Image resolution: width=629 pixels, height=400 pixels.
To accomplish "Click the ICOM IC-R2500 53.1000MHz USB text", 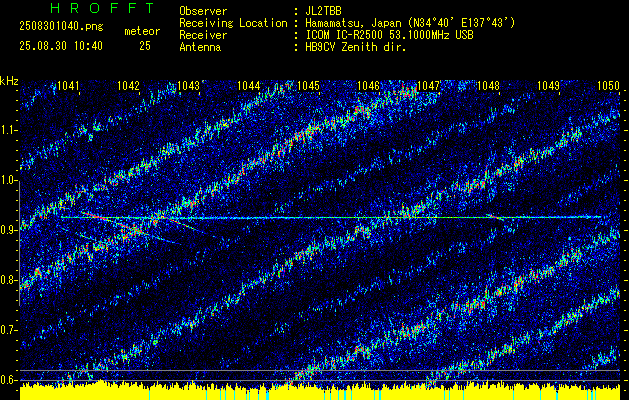I will click(x=389, y=35).
